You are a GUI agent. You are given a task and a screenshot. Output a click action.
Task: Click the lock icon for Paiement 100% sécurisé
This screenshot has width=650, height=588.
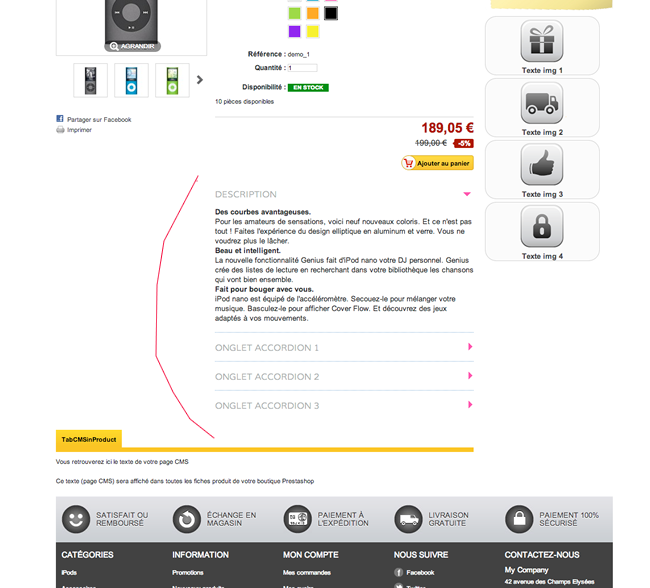[x=519, y=519]
